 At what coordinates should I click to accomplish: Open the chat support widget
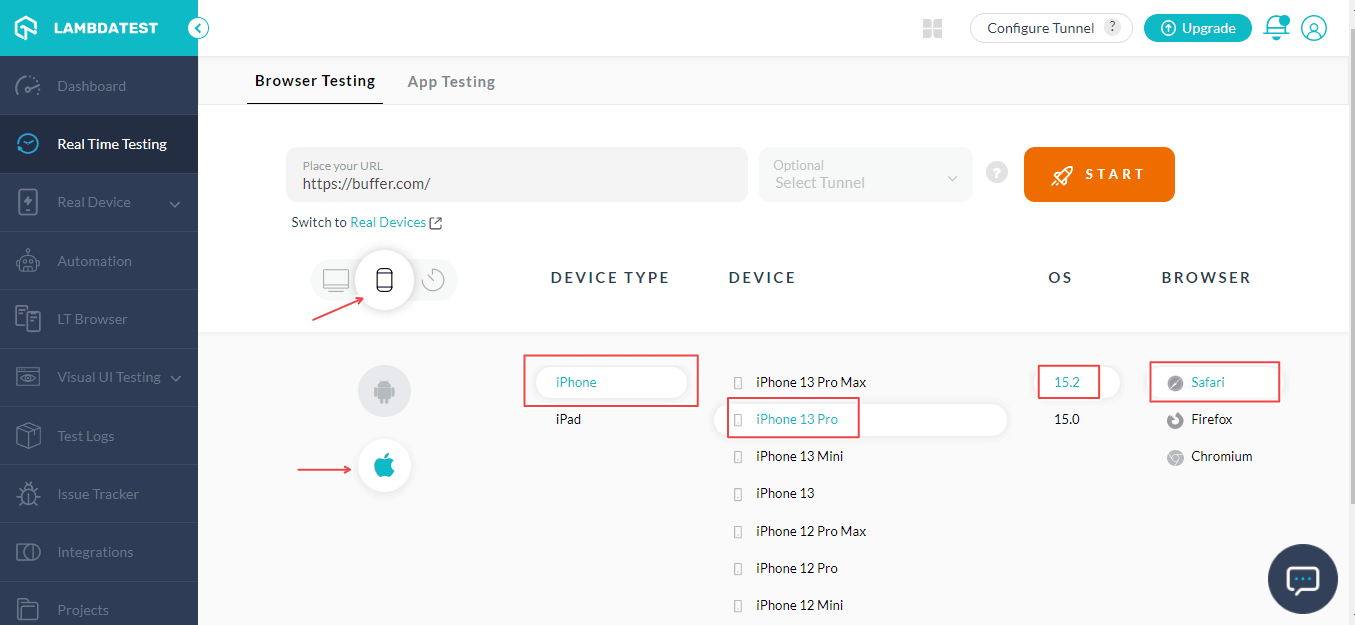pyautogui.click(x=1303, y=579)
